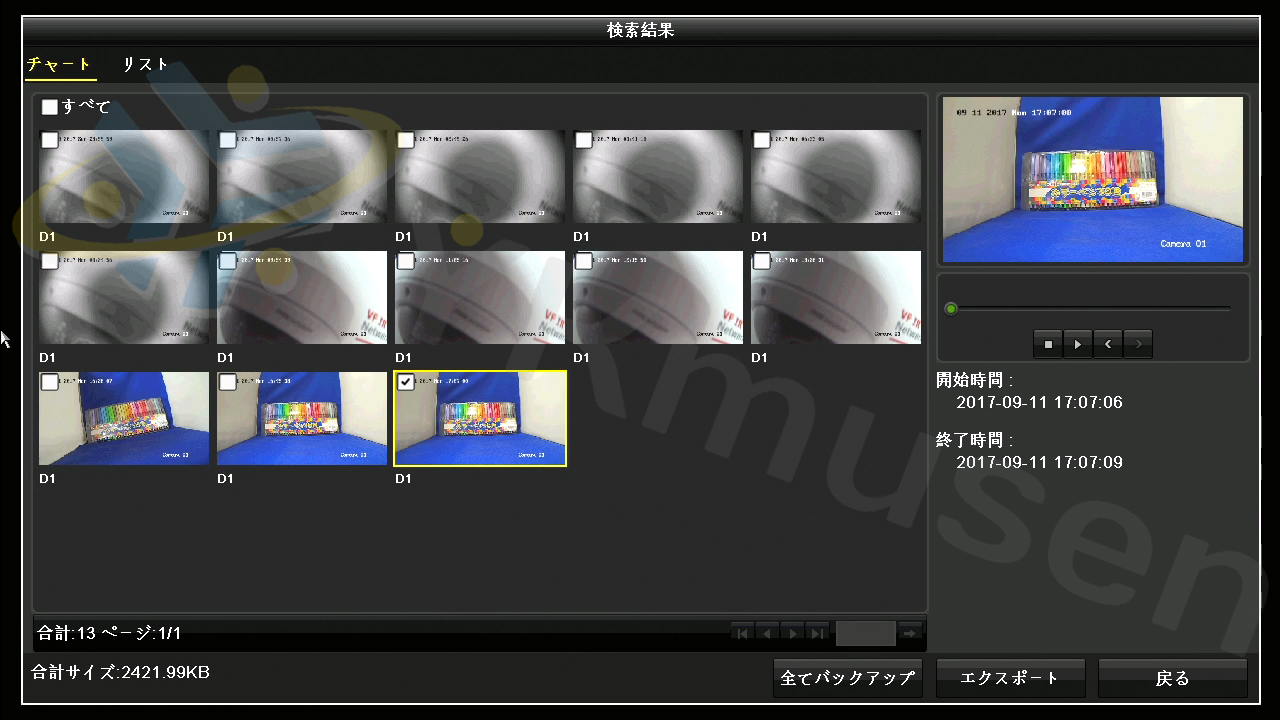The width and height of the screenshot is (1280, 720).
Task: Click the page number input field
Action: tap(864, 632)
